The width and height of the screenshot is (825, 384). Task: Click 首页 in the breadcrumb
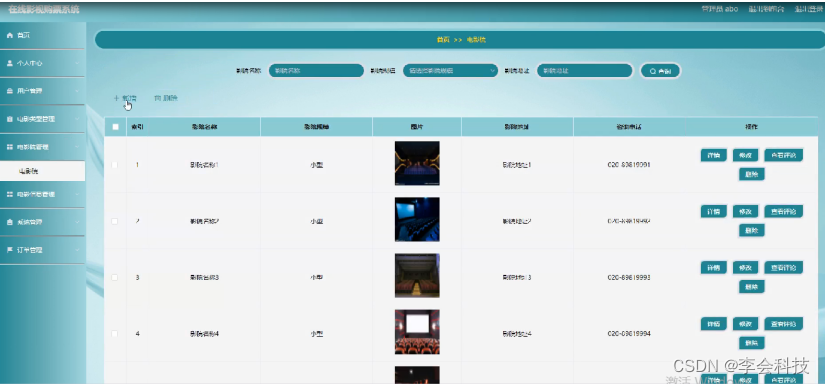[x=443, y=40]
